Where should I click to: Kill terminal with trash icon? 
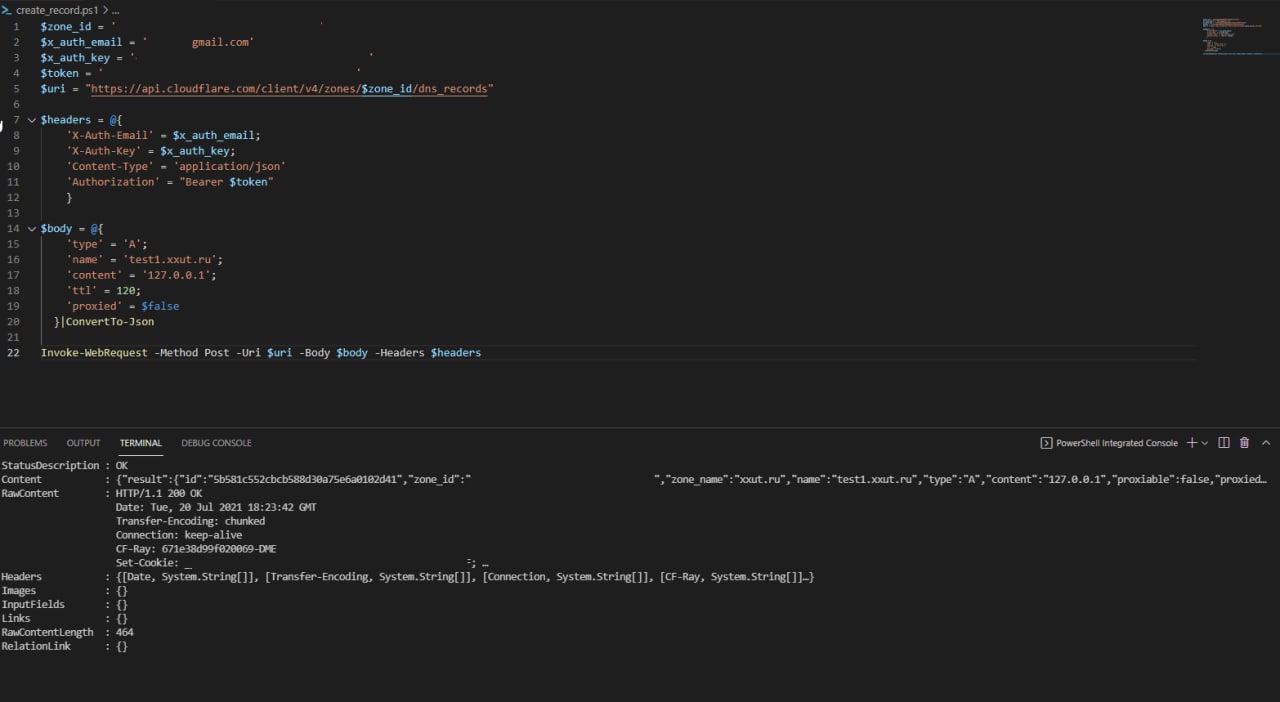click(x=1245, y=443)
